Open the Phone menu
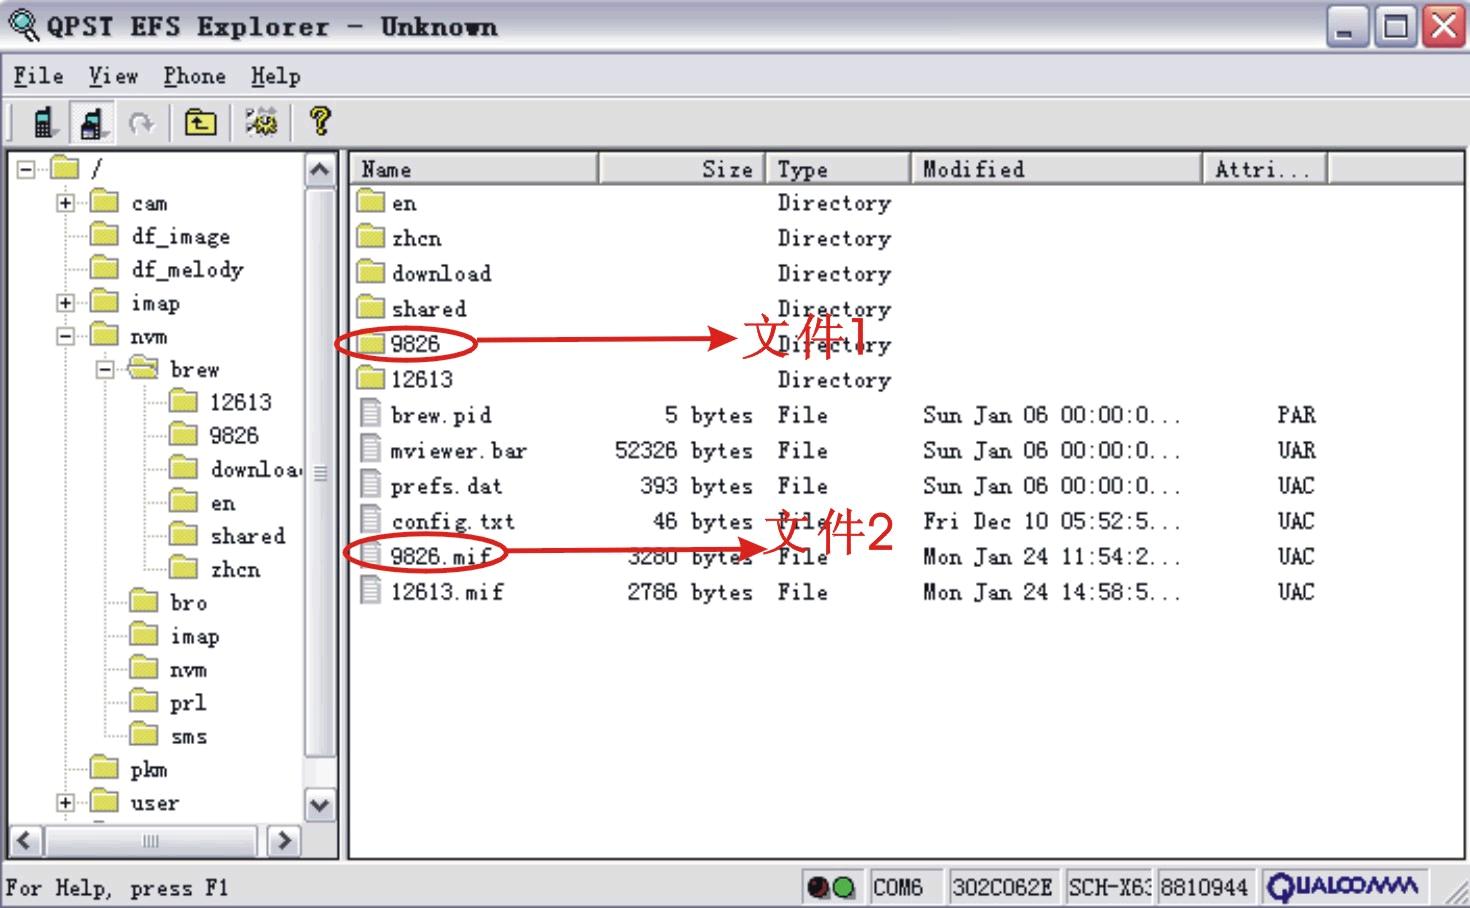This screenshot has width=1470, height=908. (x=194, y=76)
